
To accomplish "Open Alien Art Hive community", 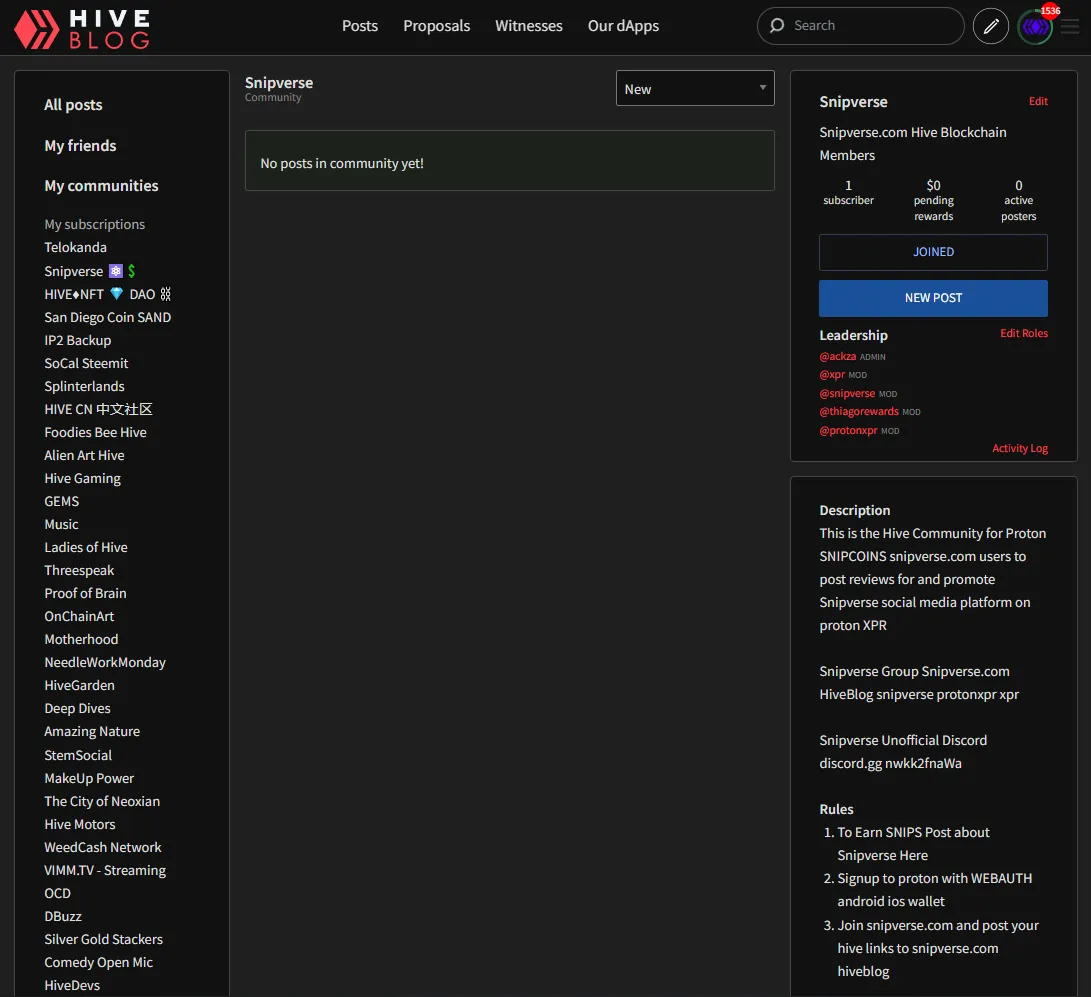I will coord(84,455).
